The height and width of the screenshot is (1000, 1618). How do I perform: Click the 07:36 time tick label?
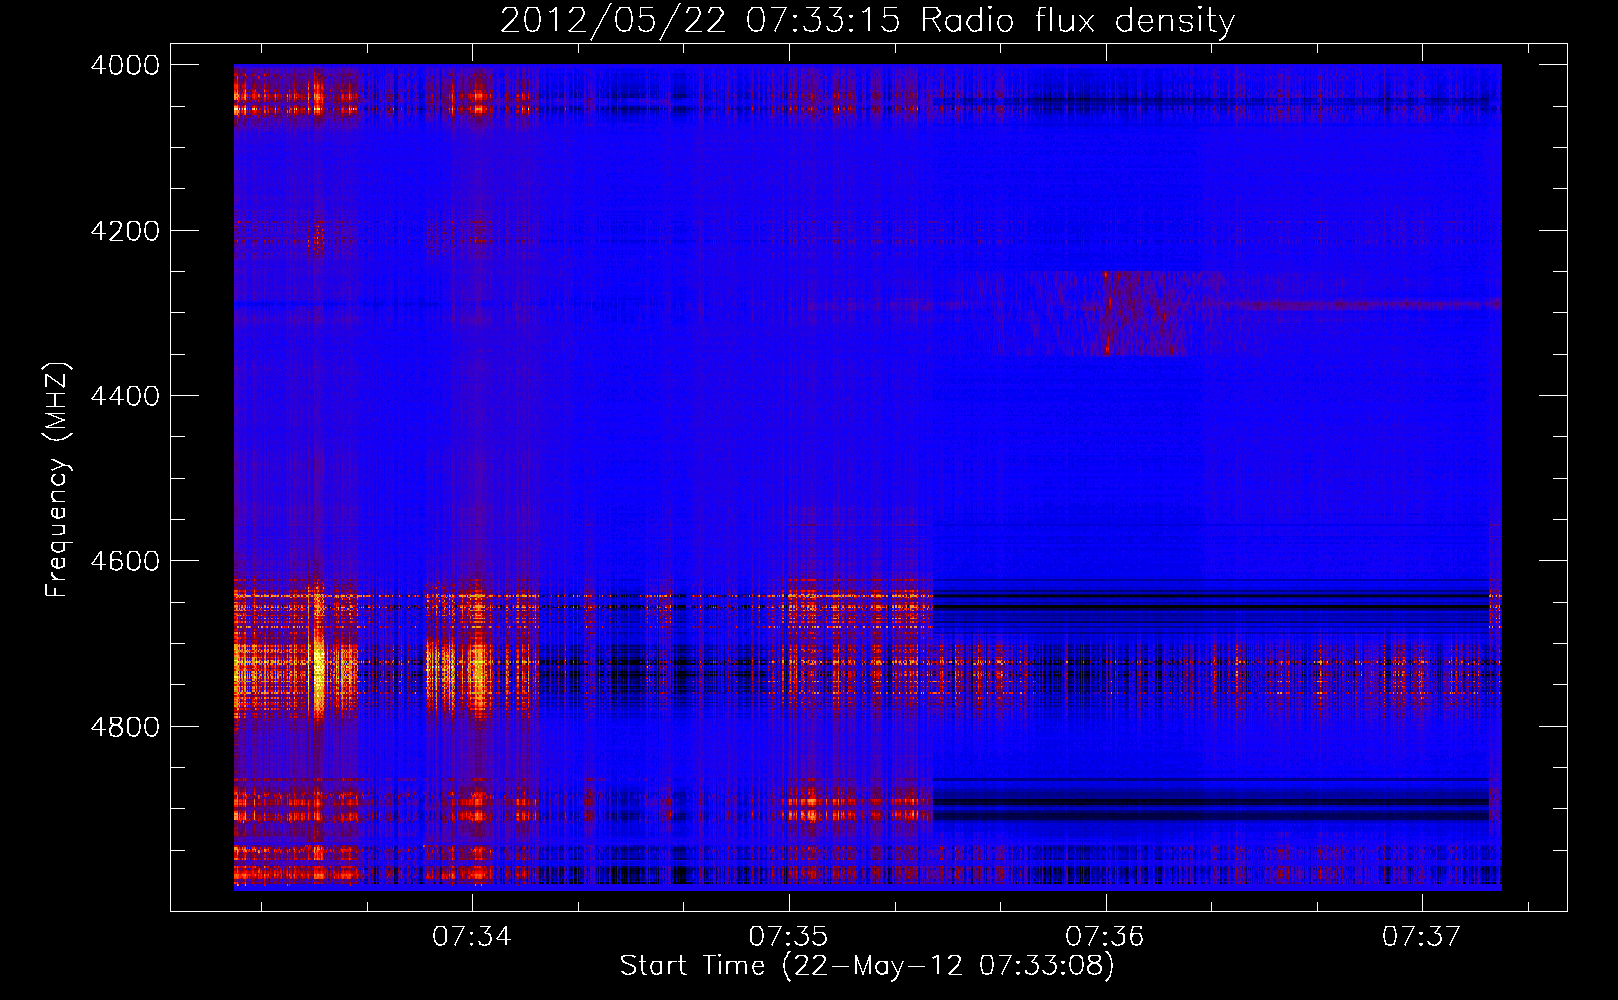(1105, 937)
